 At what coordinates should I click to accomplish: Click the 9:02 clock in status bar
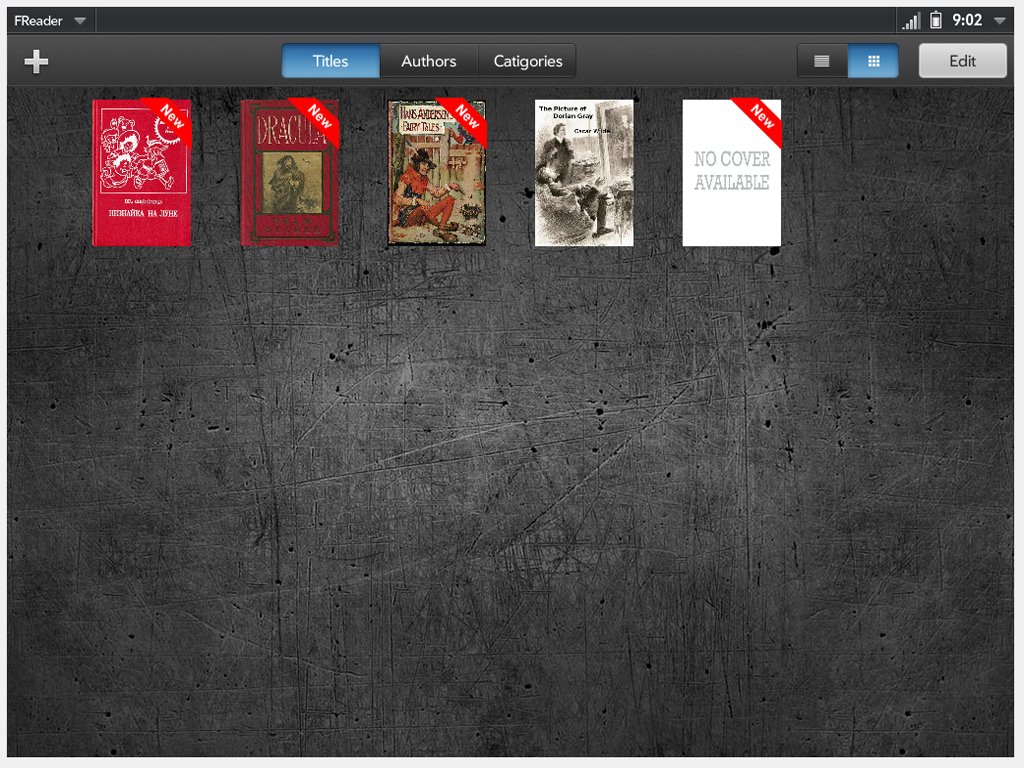click(x=967, y=20)
